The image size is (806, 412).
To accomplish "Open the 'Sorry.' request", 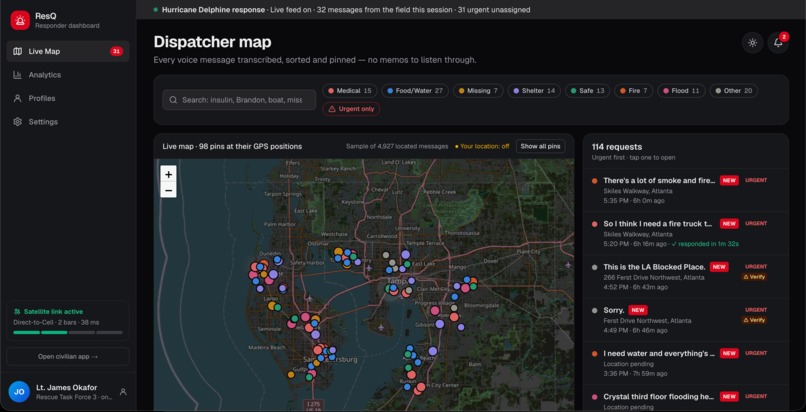I will (686, 320).
